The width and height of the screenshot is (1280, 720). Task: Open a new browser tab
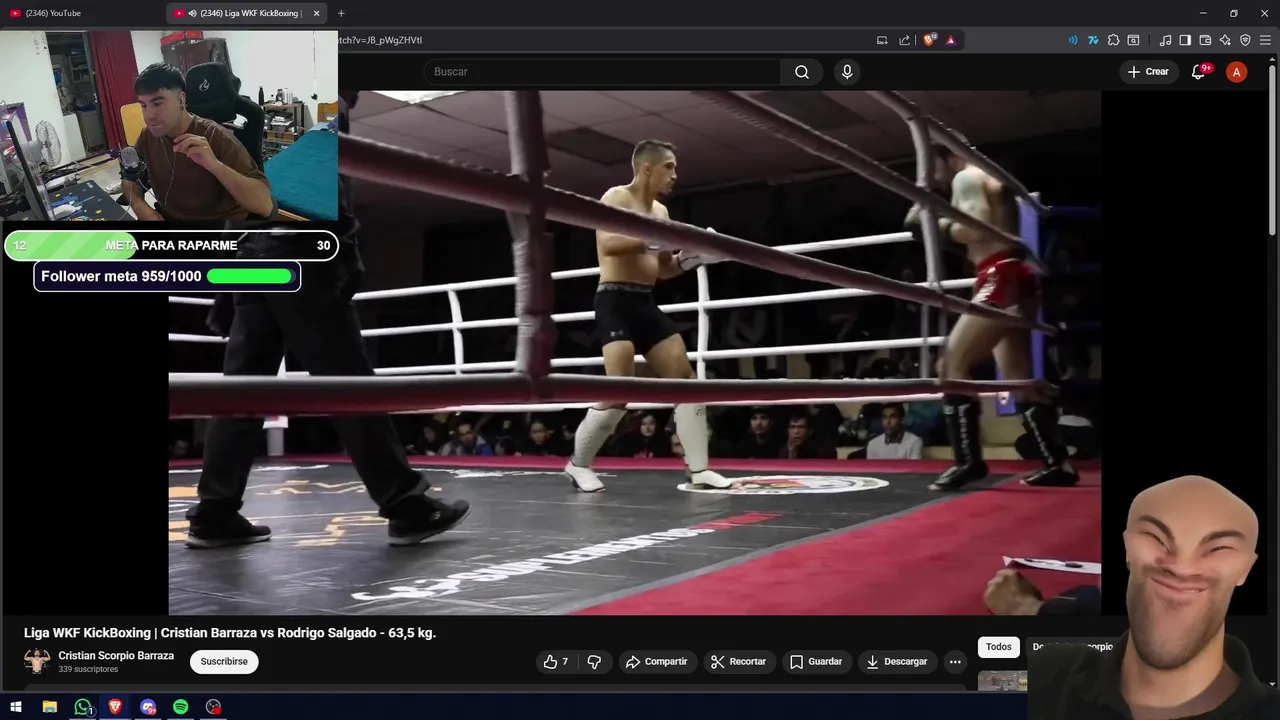[341, 13]
